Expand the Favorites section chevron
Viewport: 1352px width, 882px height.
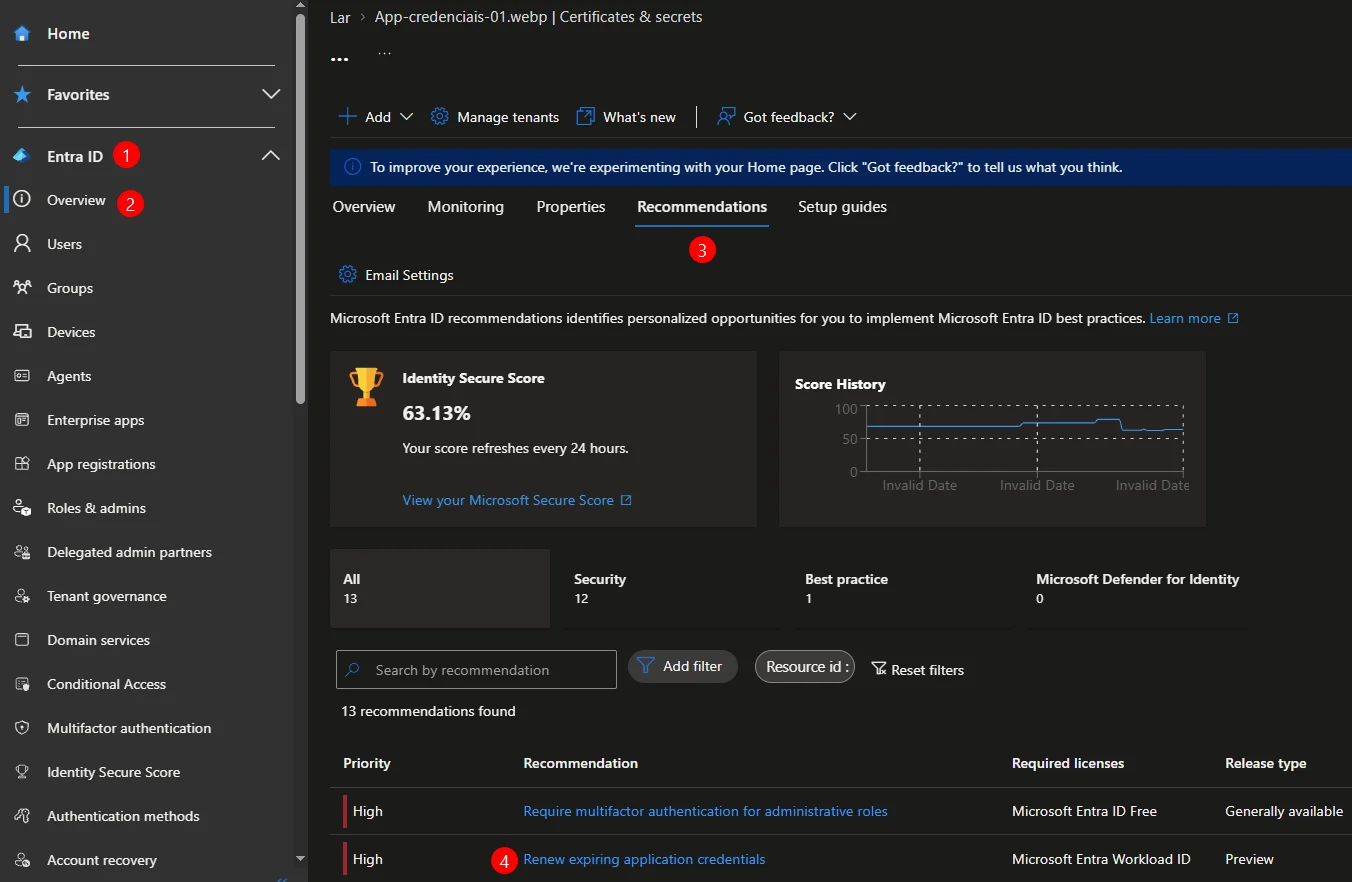(x=271, y=94)
